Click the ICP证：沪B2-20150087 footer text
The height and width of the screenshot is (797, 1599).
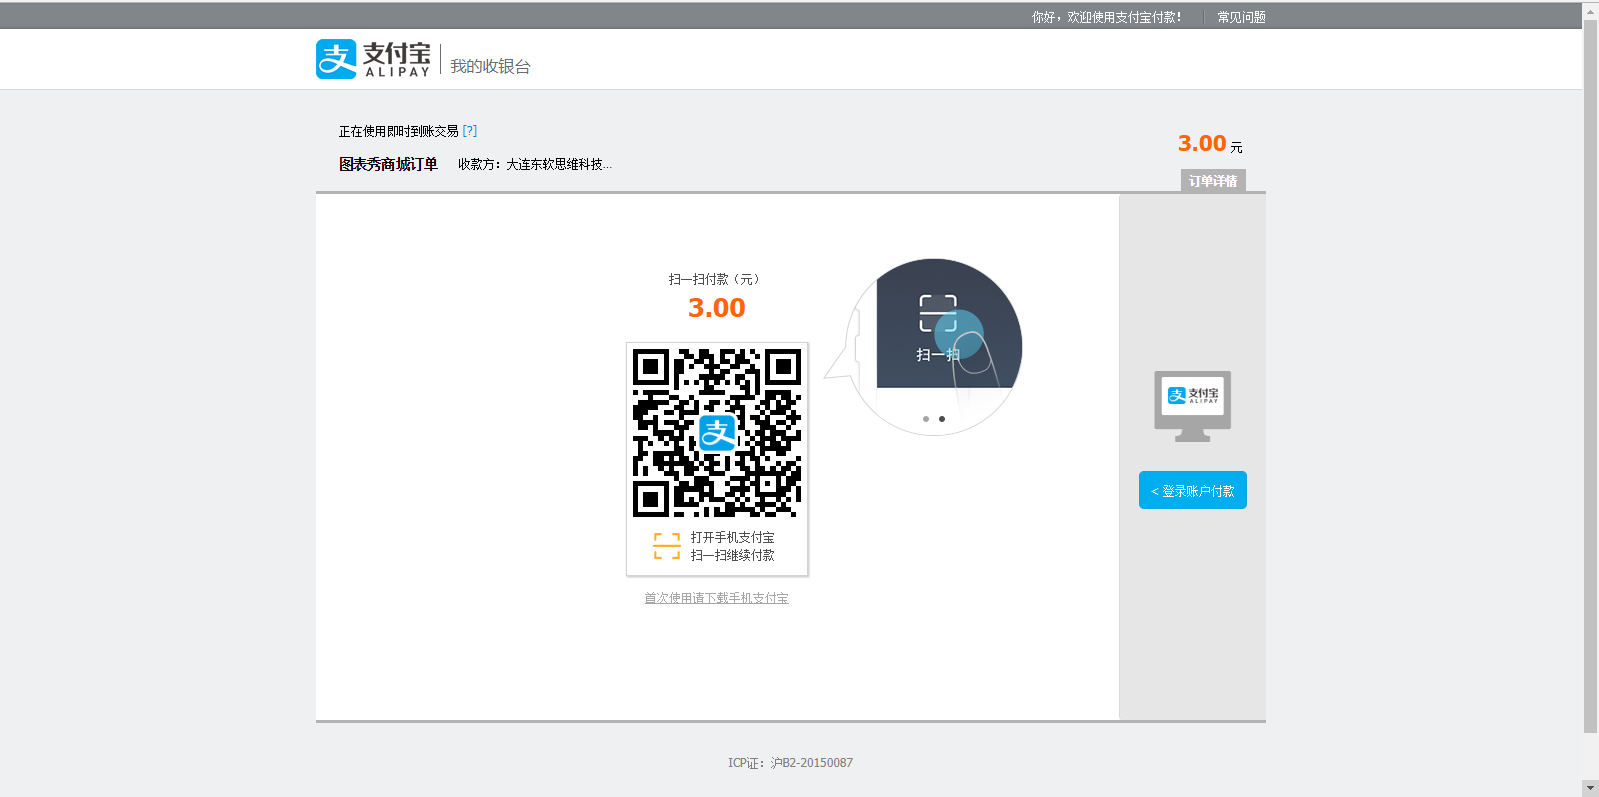pos(790,763)
